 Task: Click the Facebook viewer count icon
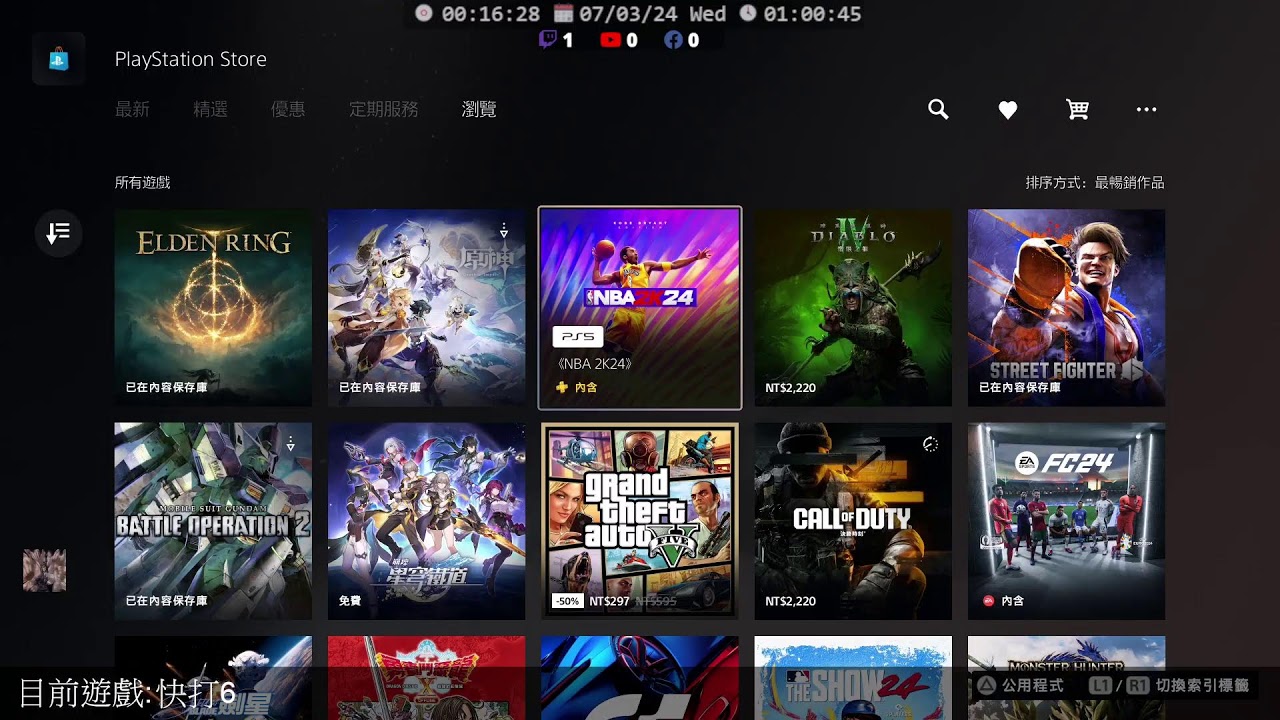point(673,40)
